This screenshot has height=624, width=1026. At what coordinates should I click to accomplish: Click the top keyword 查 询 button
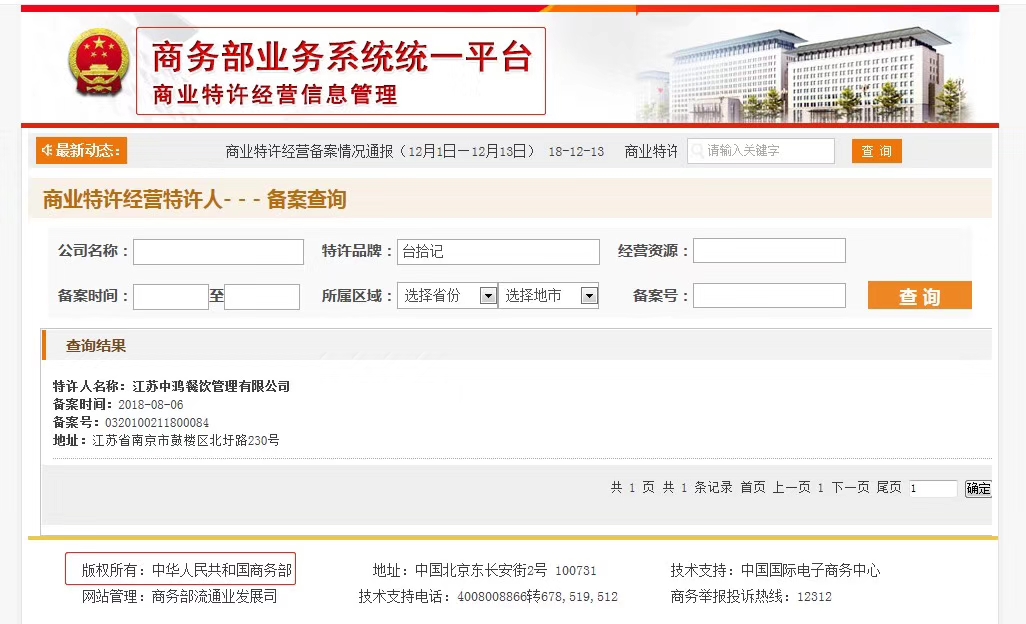876,150
